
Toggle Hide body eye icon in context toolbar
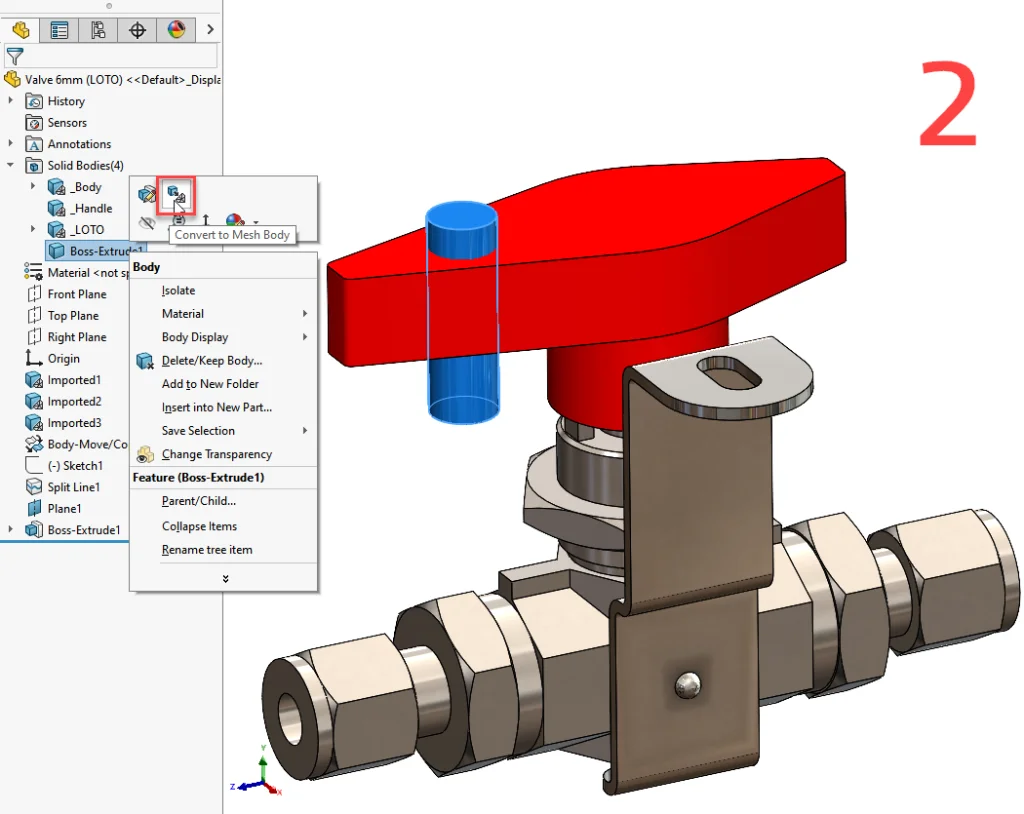[147, 222]
